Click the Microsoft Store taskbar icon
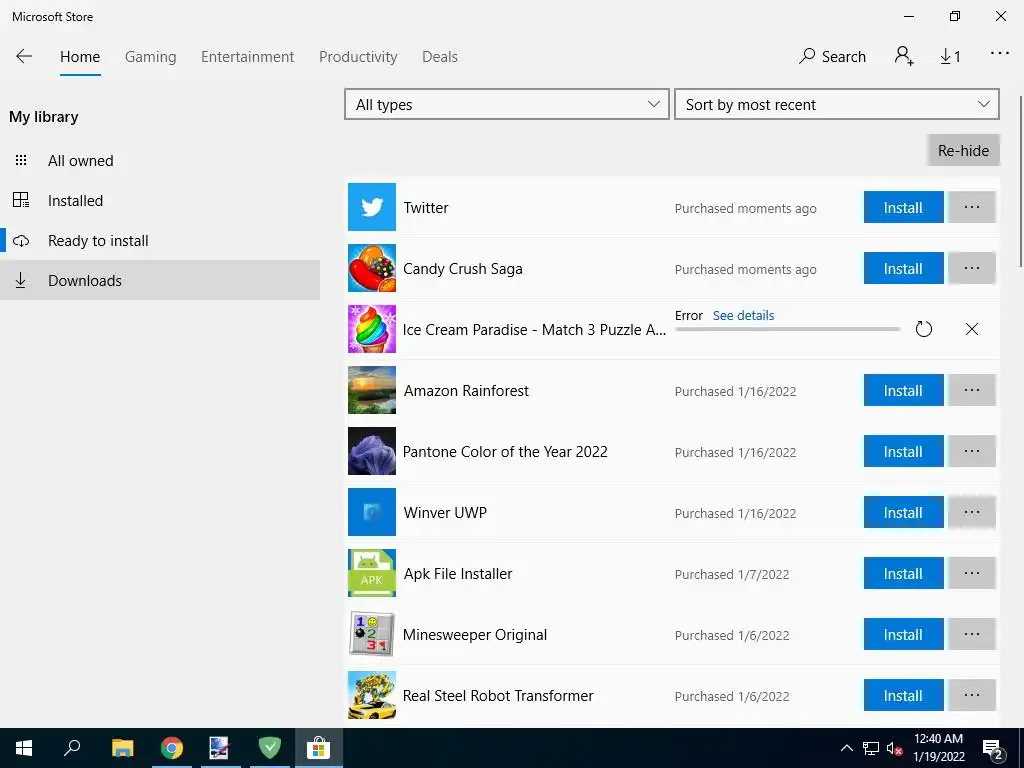1024x768 pixels. (319, 748)
